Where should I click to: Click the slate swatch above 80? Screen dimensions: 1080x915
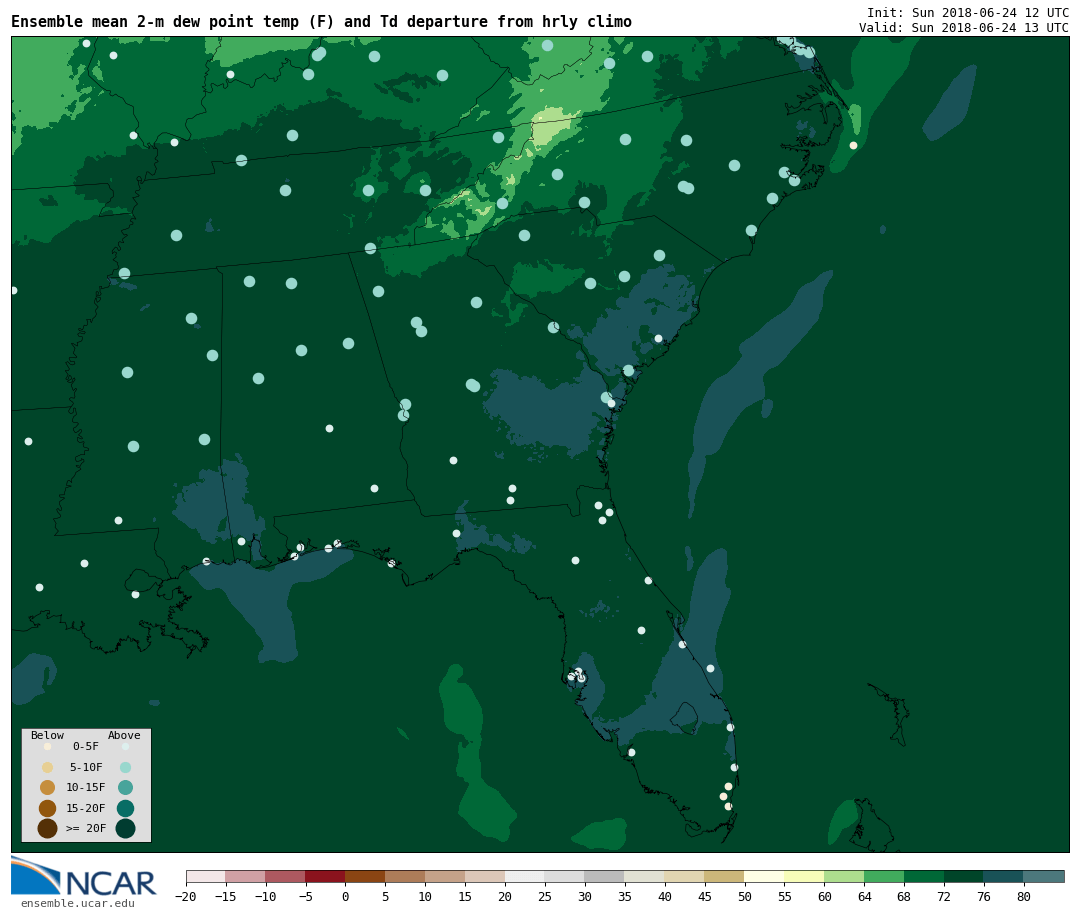point(1044,876)
